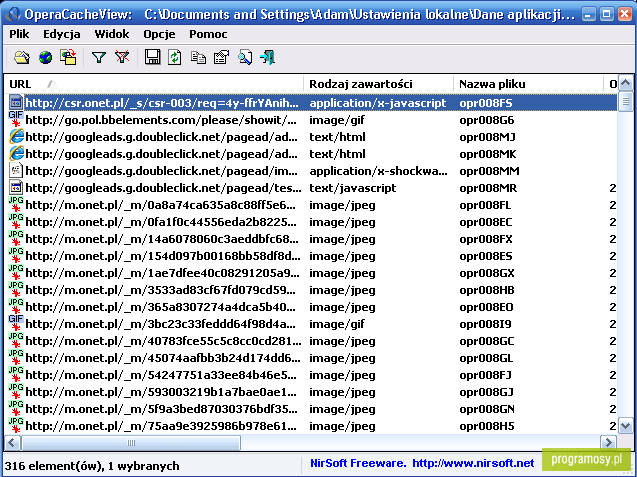The height and width of the screenshot is (477, 637).
Task: Open the Edycja menu
Action: click(62, 34)
